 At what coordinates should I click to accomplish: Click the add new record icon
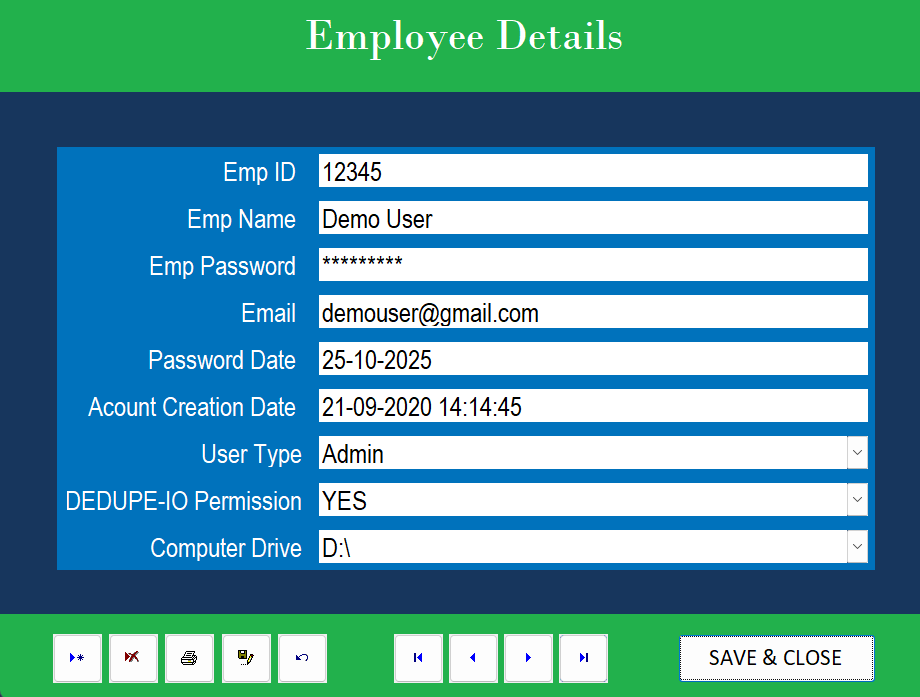tap(77, 658)
